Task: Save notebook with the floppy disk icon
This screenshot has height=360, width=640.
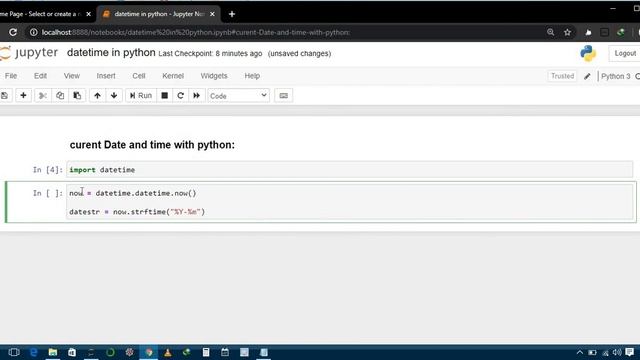Action: pos(4,96)
